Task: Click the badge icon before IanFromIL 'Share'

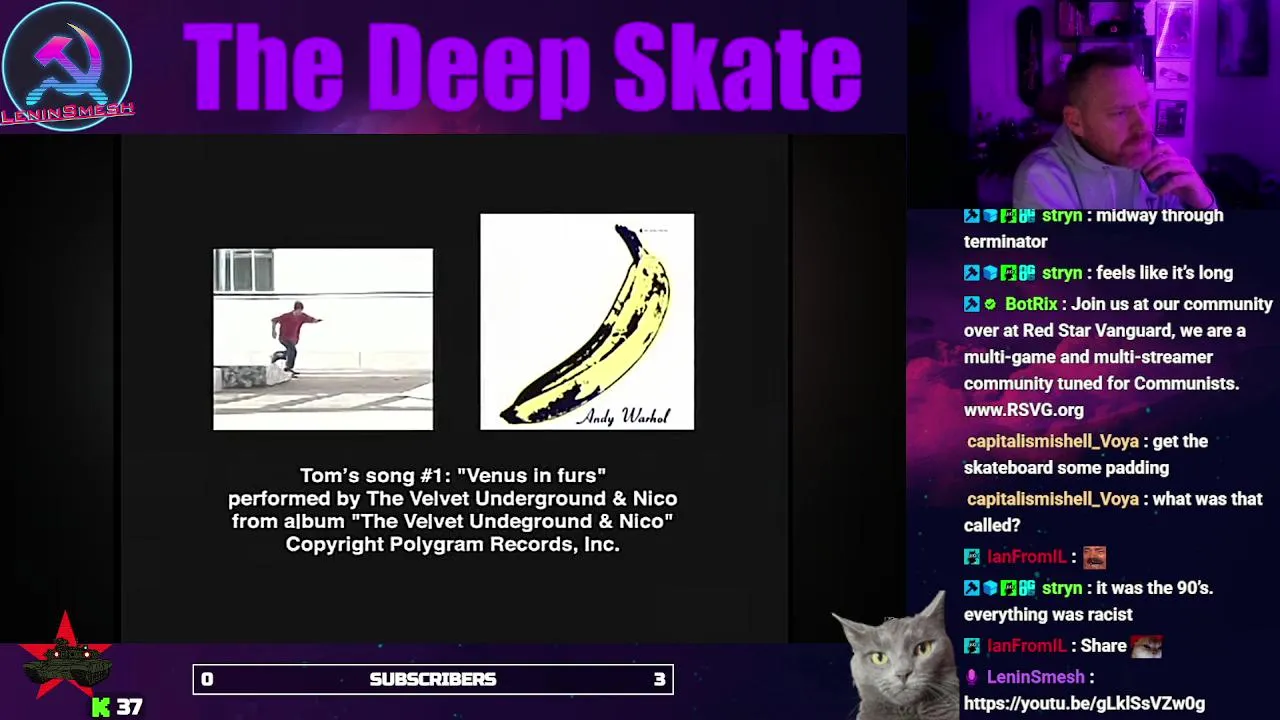Action: pyautogui.click(x=972, y=647)
